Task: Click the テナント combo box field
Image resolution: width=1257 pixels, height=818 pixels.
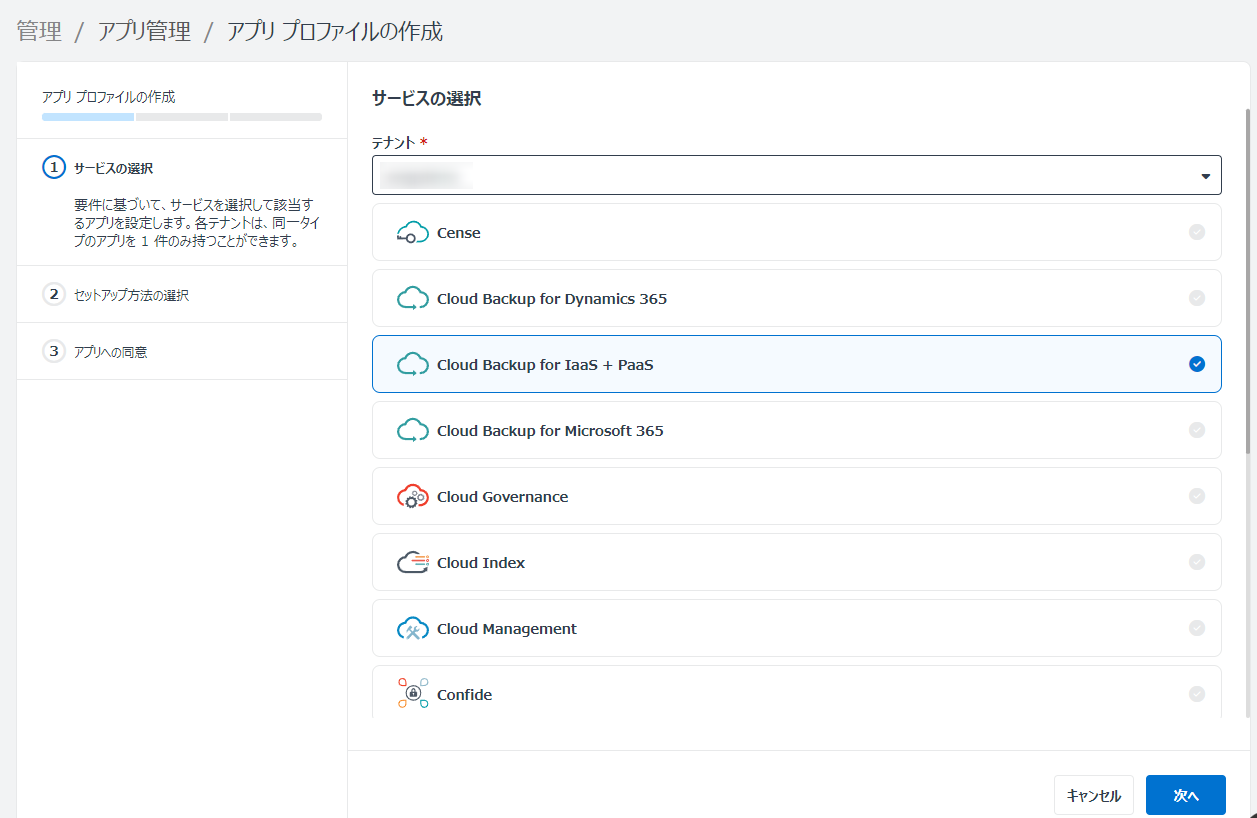Action: coord(797,175)
